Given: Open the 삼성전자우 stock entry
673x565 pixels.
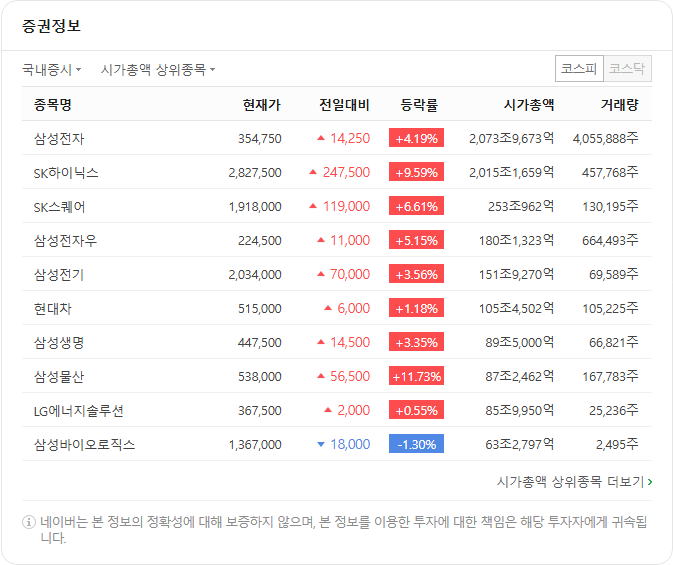Looking at the screenshot, I should [x=65, y=240].
